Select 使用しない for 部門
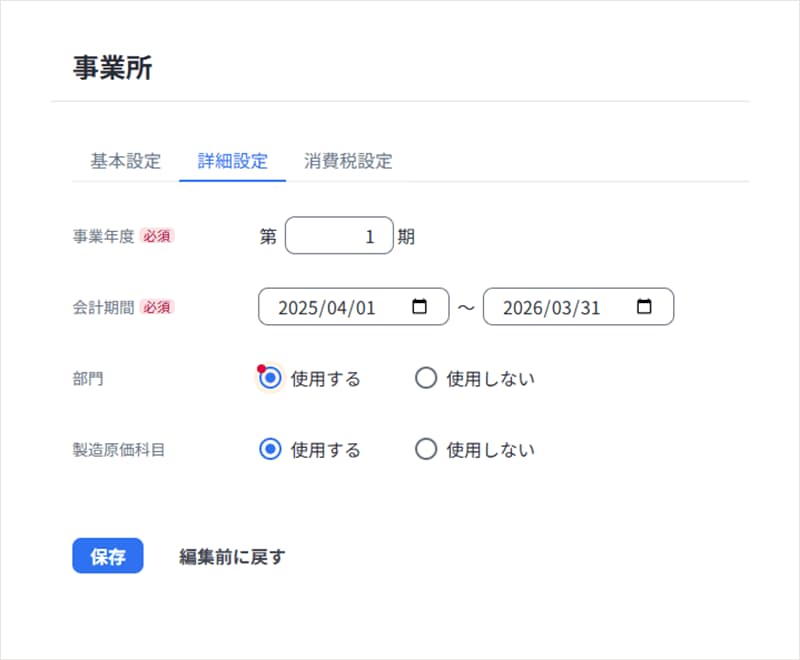Image resolution: width=800 pixels, height=660 pixels. pos(426,379)
